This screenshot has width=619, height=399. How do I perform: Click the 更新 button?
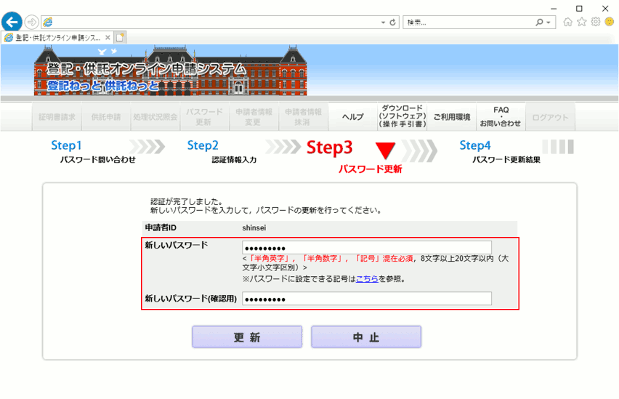coord(247,337)
